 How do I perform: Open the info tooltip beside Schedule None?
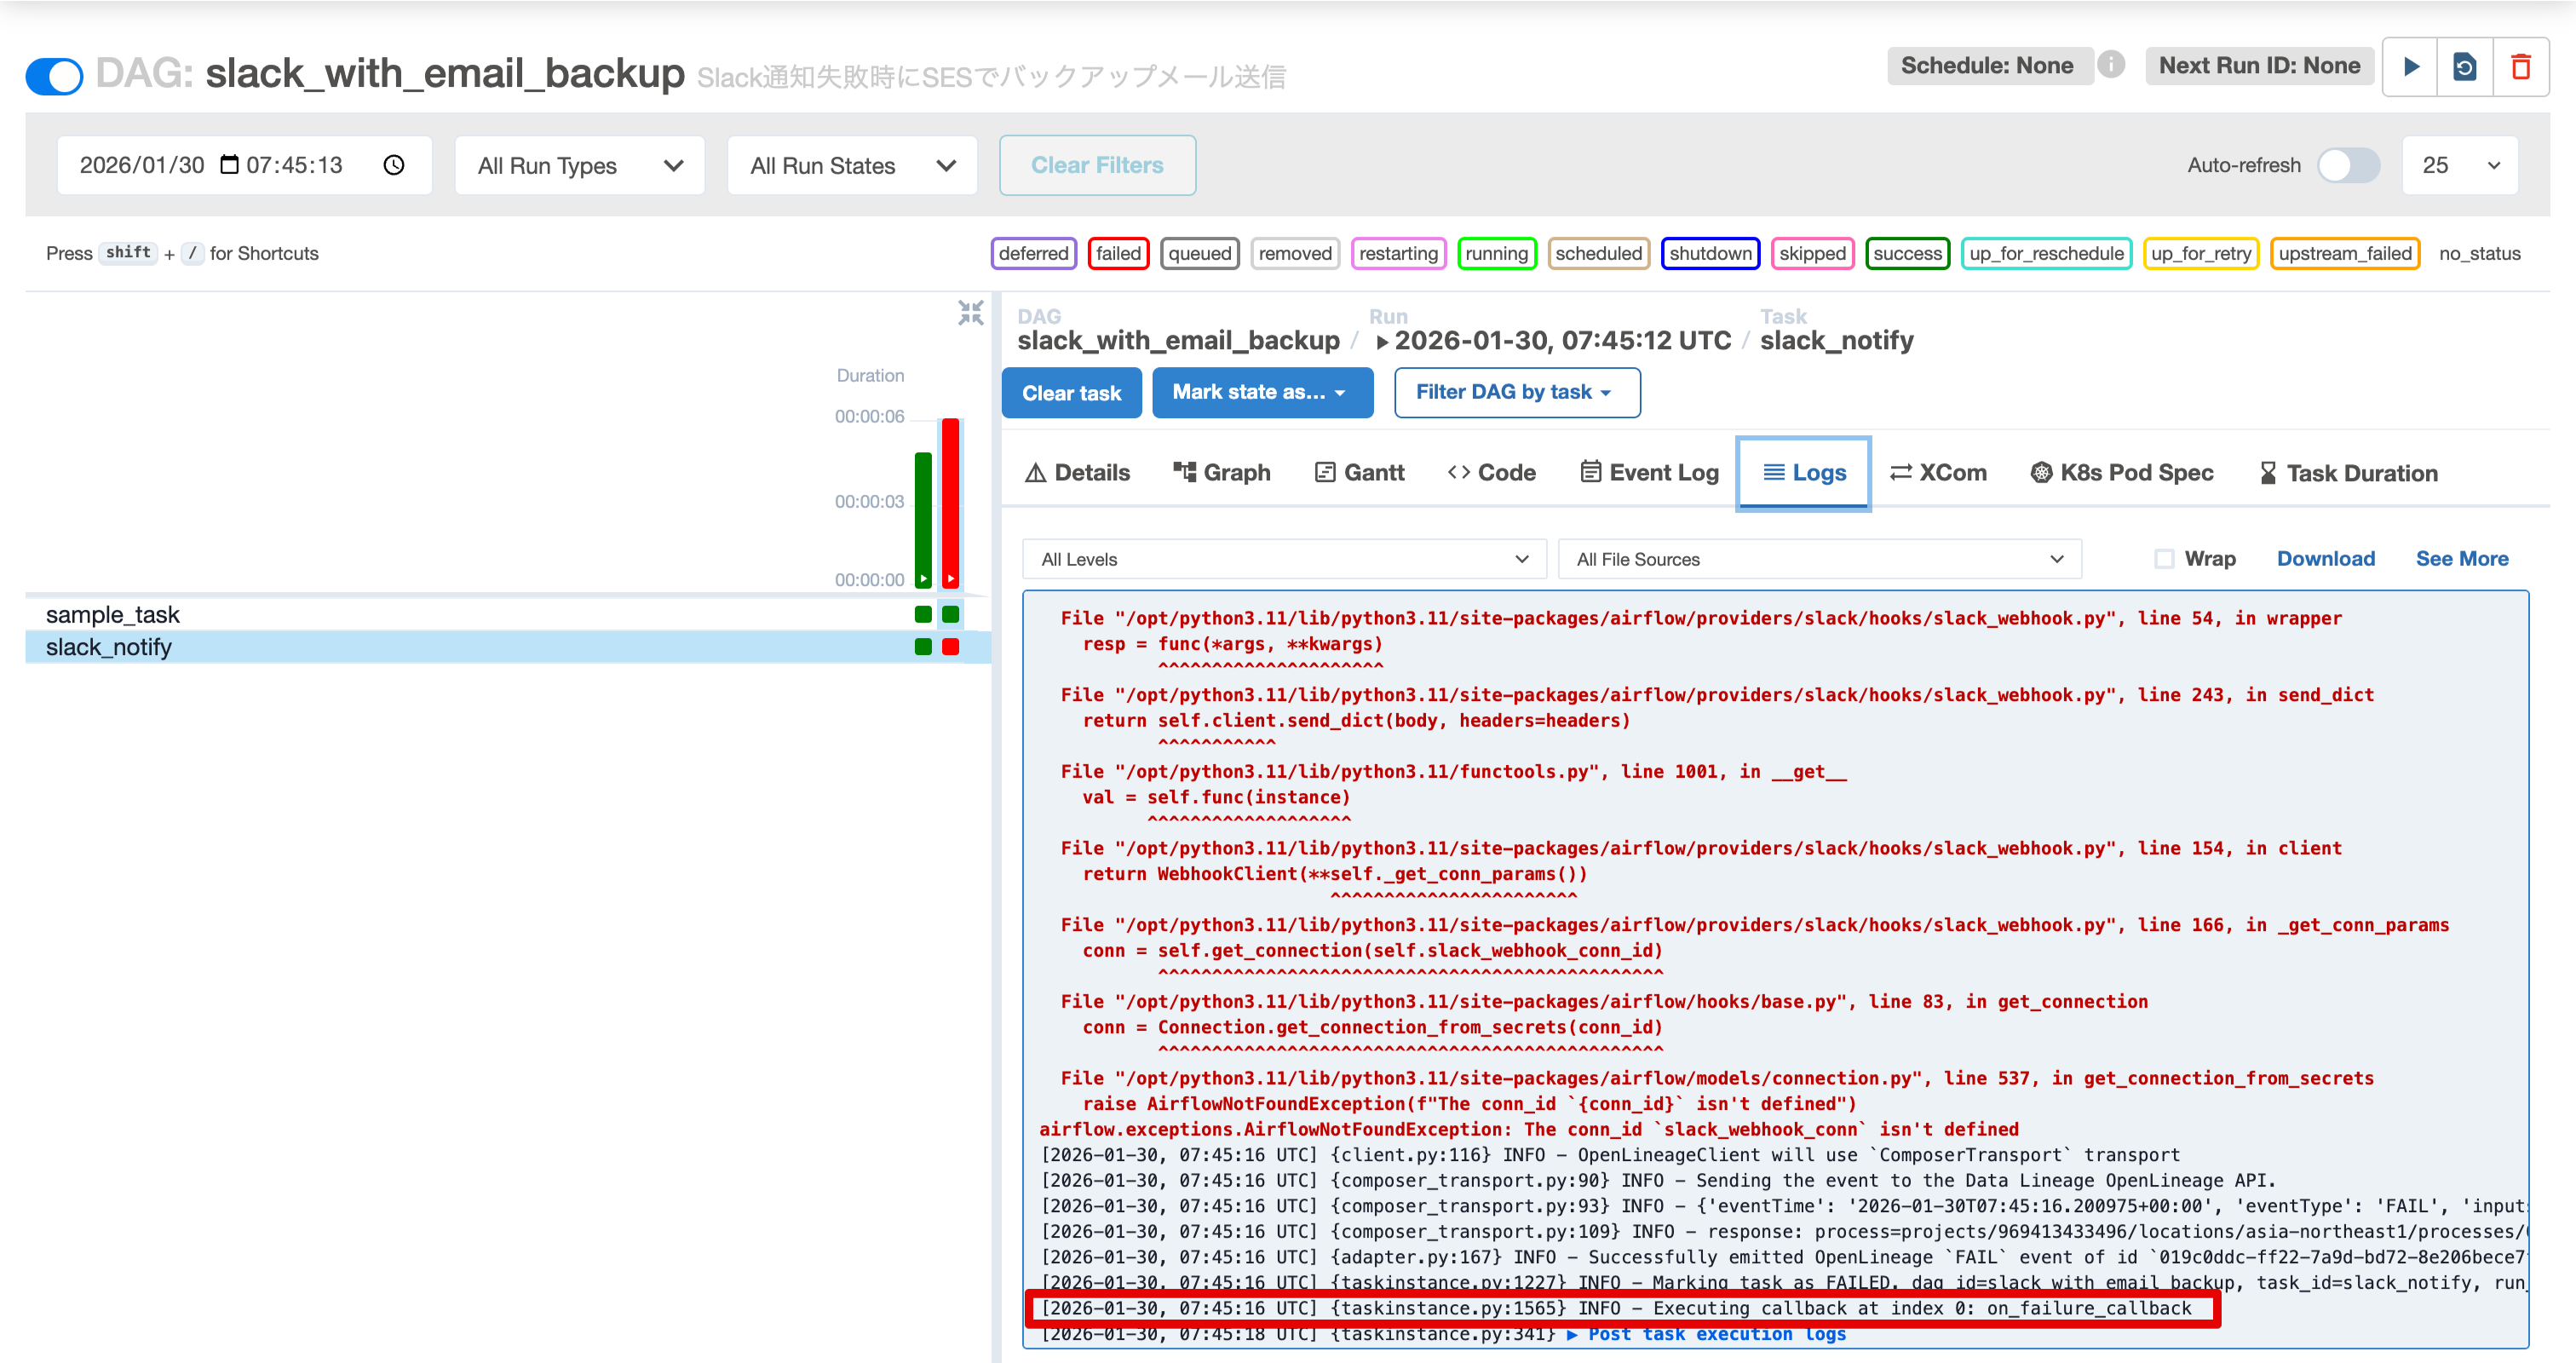pyautogui.click(x=2113, y=65)
